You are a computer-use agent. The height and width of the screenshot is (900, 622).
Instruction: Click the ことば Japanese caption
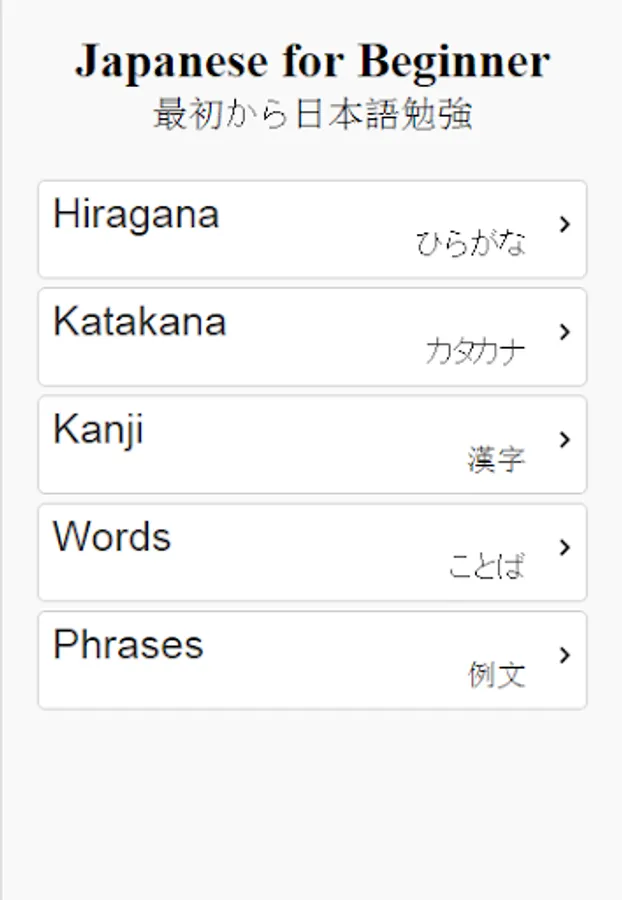coord(486,567)
